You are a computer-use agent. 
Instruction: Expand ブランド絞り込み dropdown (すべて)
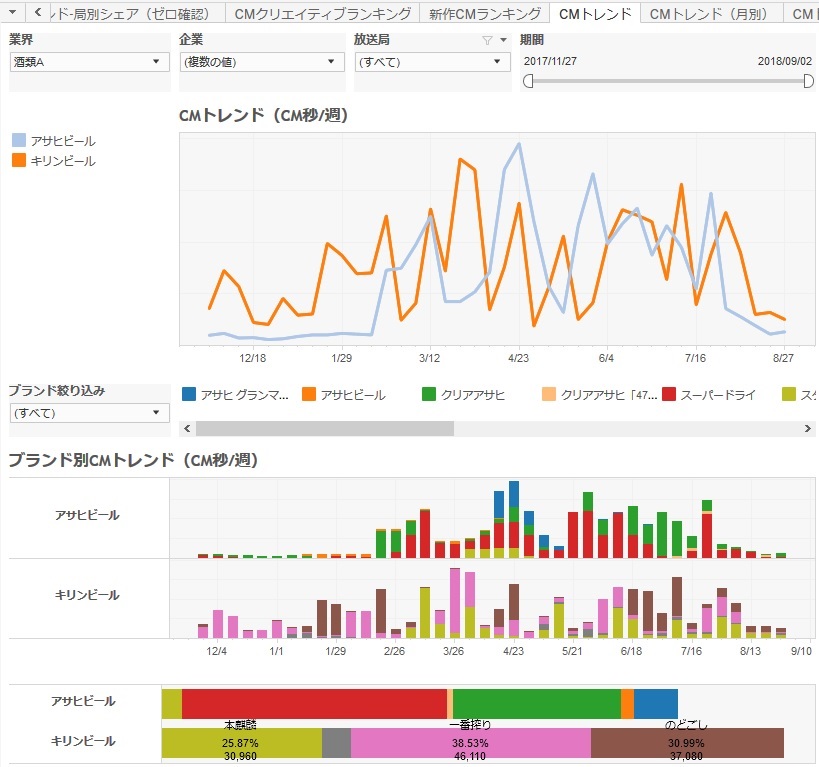(x=89, y=413)
